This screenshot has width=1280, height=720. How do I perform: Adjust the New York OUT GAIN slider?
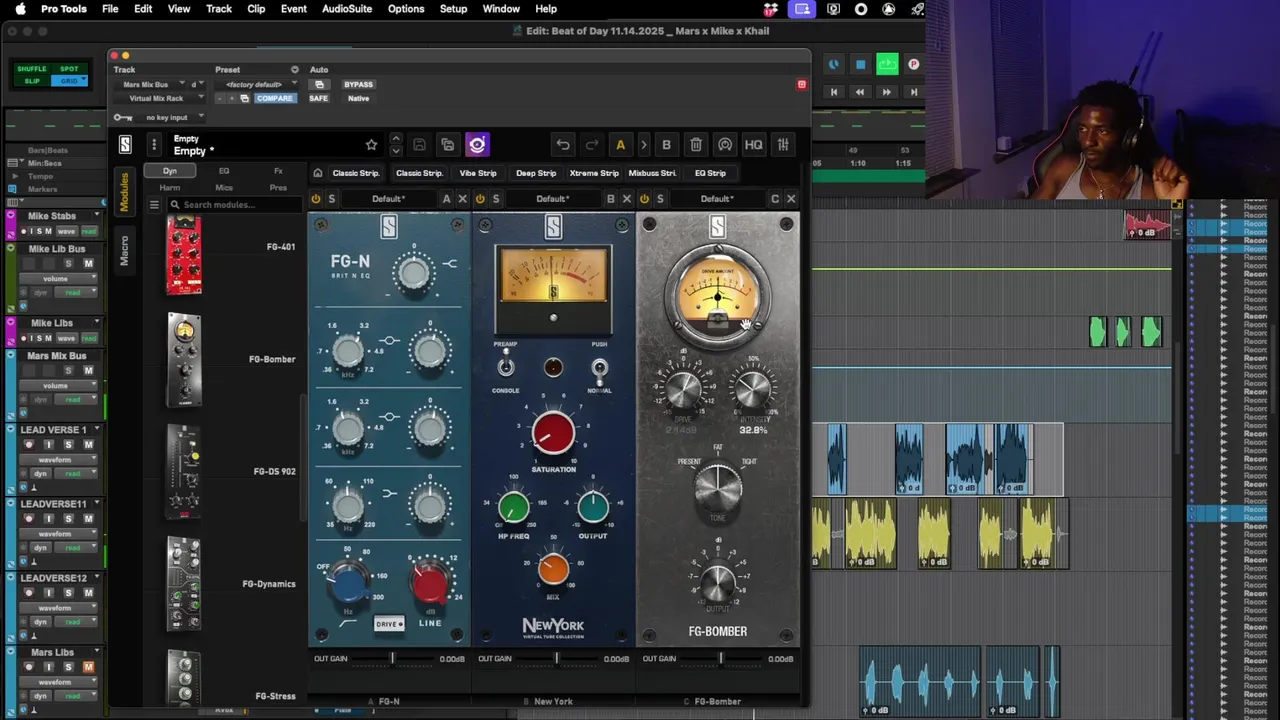pyautogui.click(x=556, y=659)
